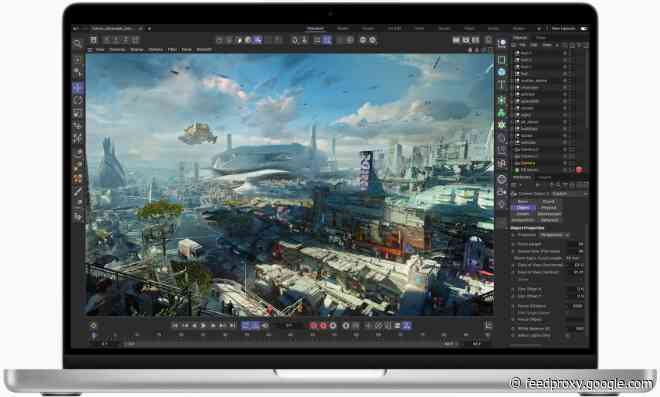This screenshot has height=397, width=660.
Task: Open the viewport Cameras menu
Action: click(117, 50)
